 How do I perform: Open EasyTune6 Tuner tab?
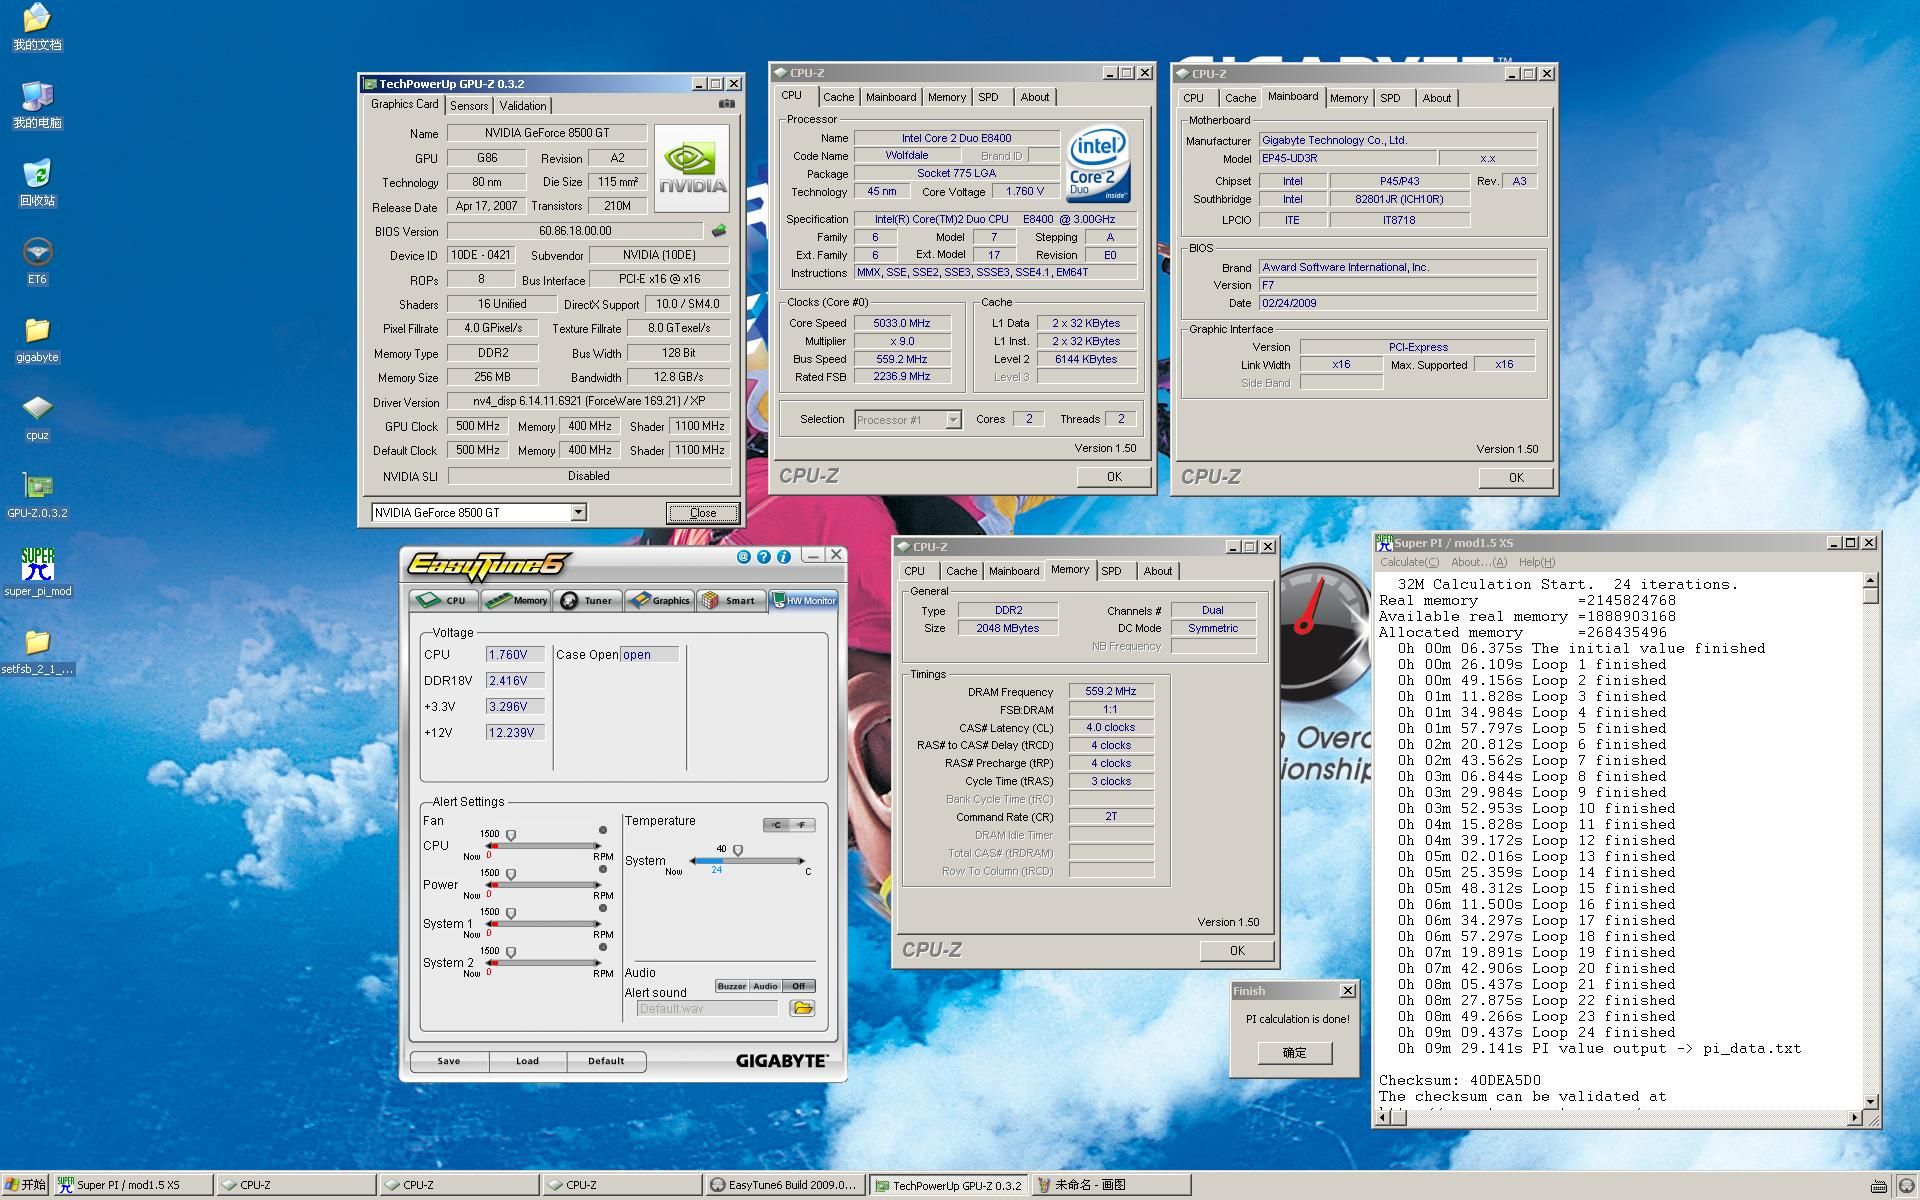tap(588, 600)
